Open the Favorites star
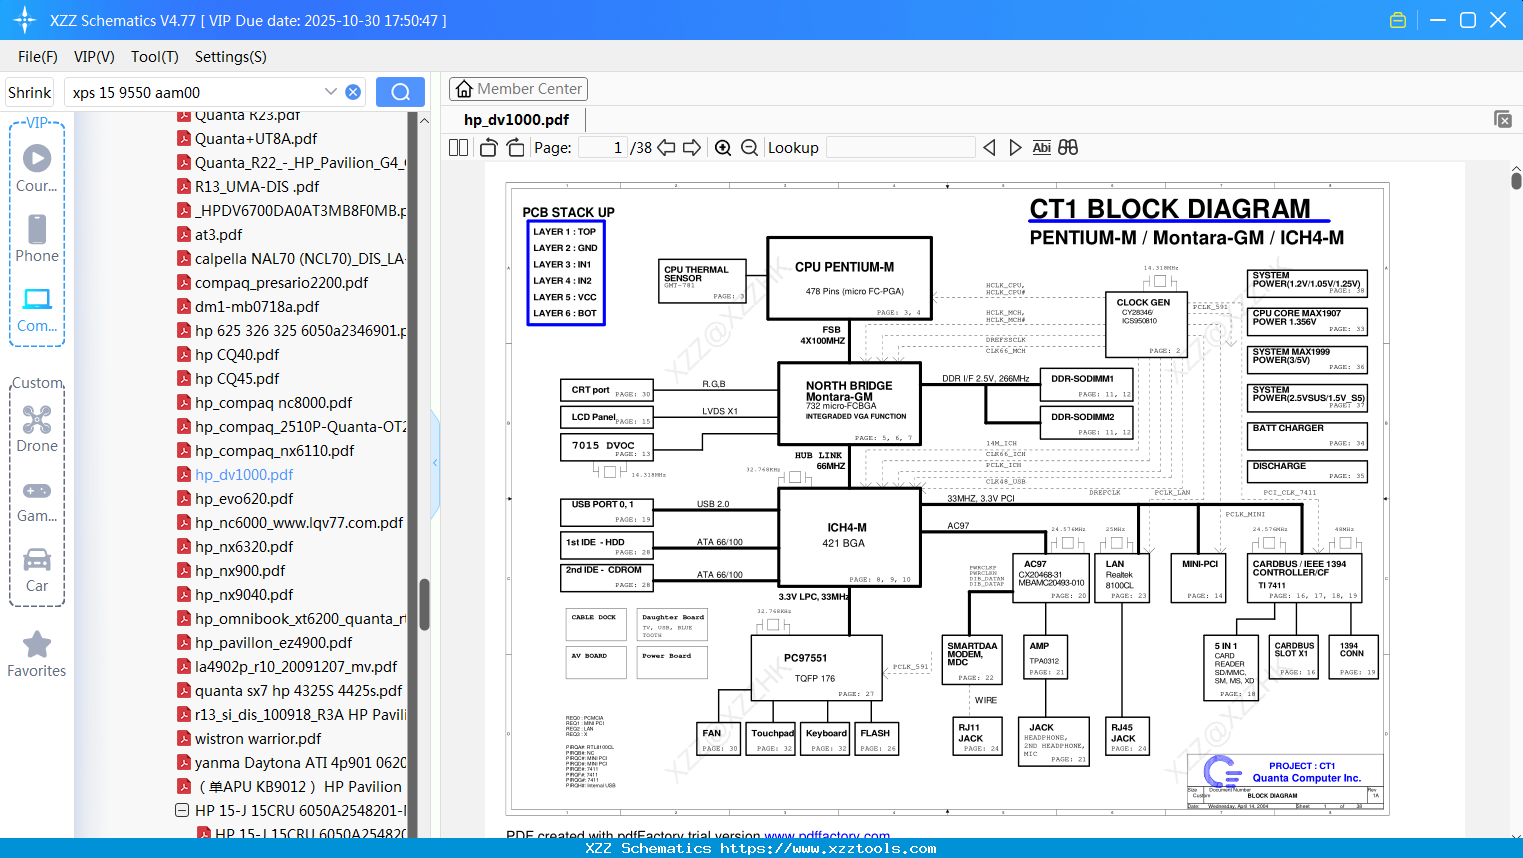Viewport: 1523px width, 858px height. click(37, 655)
